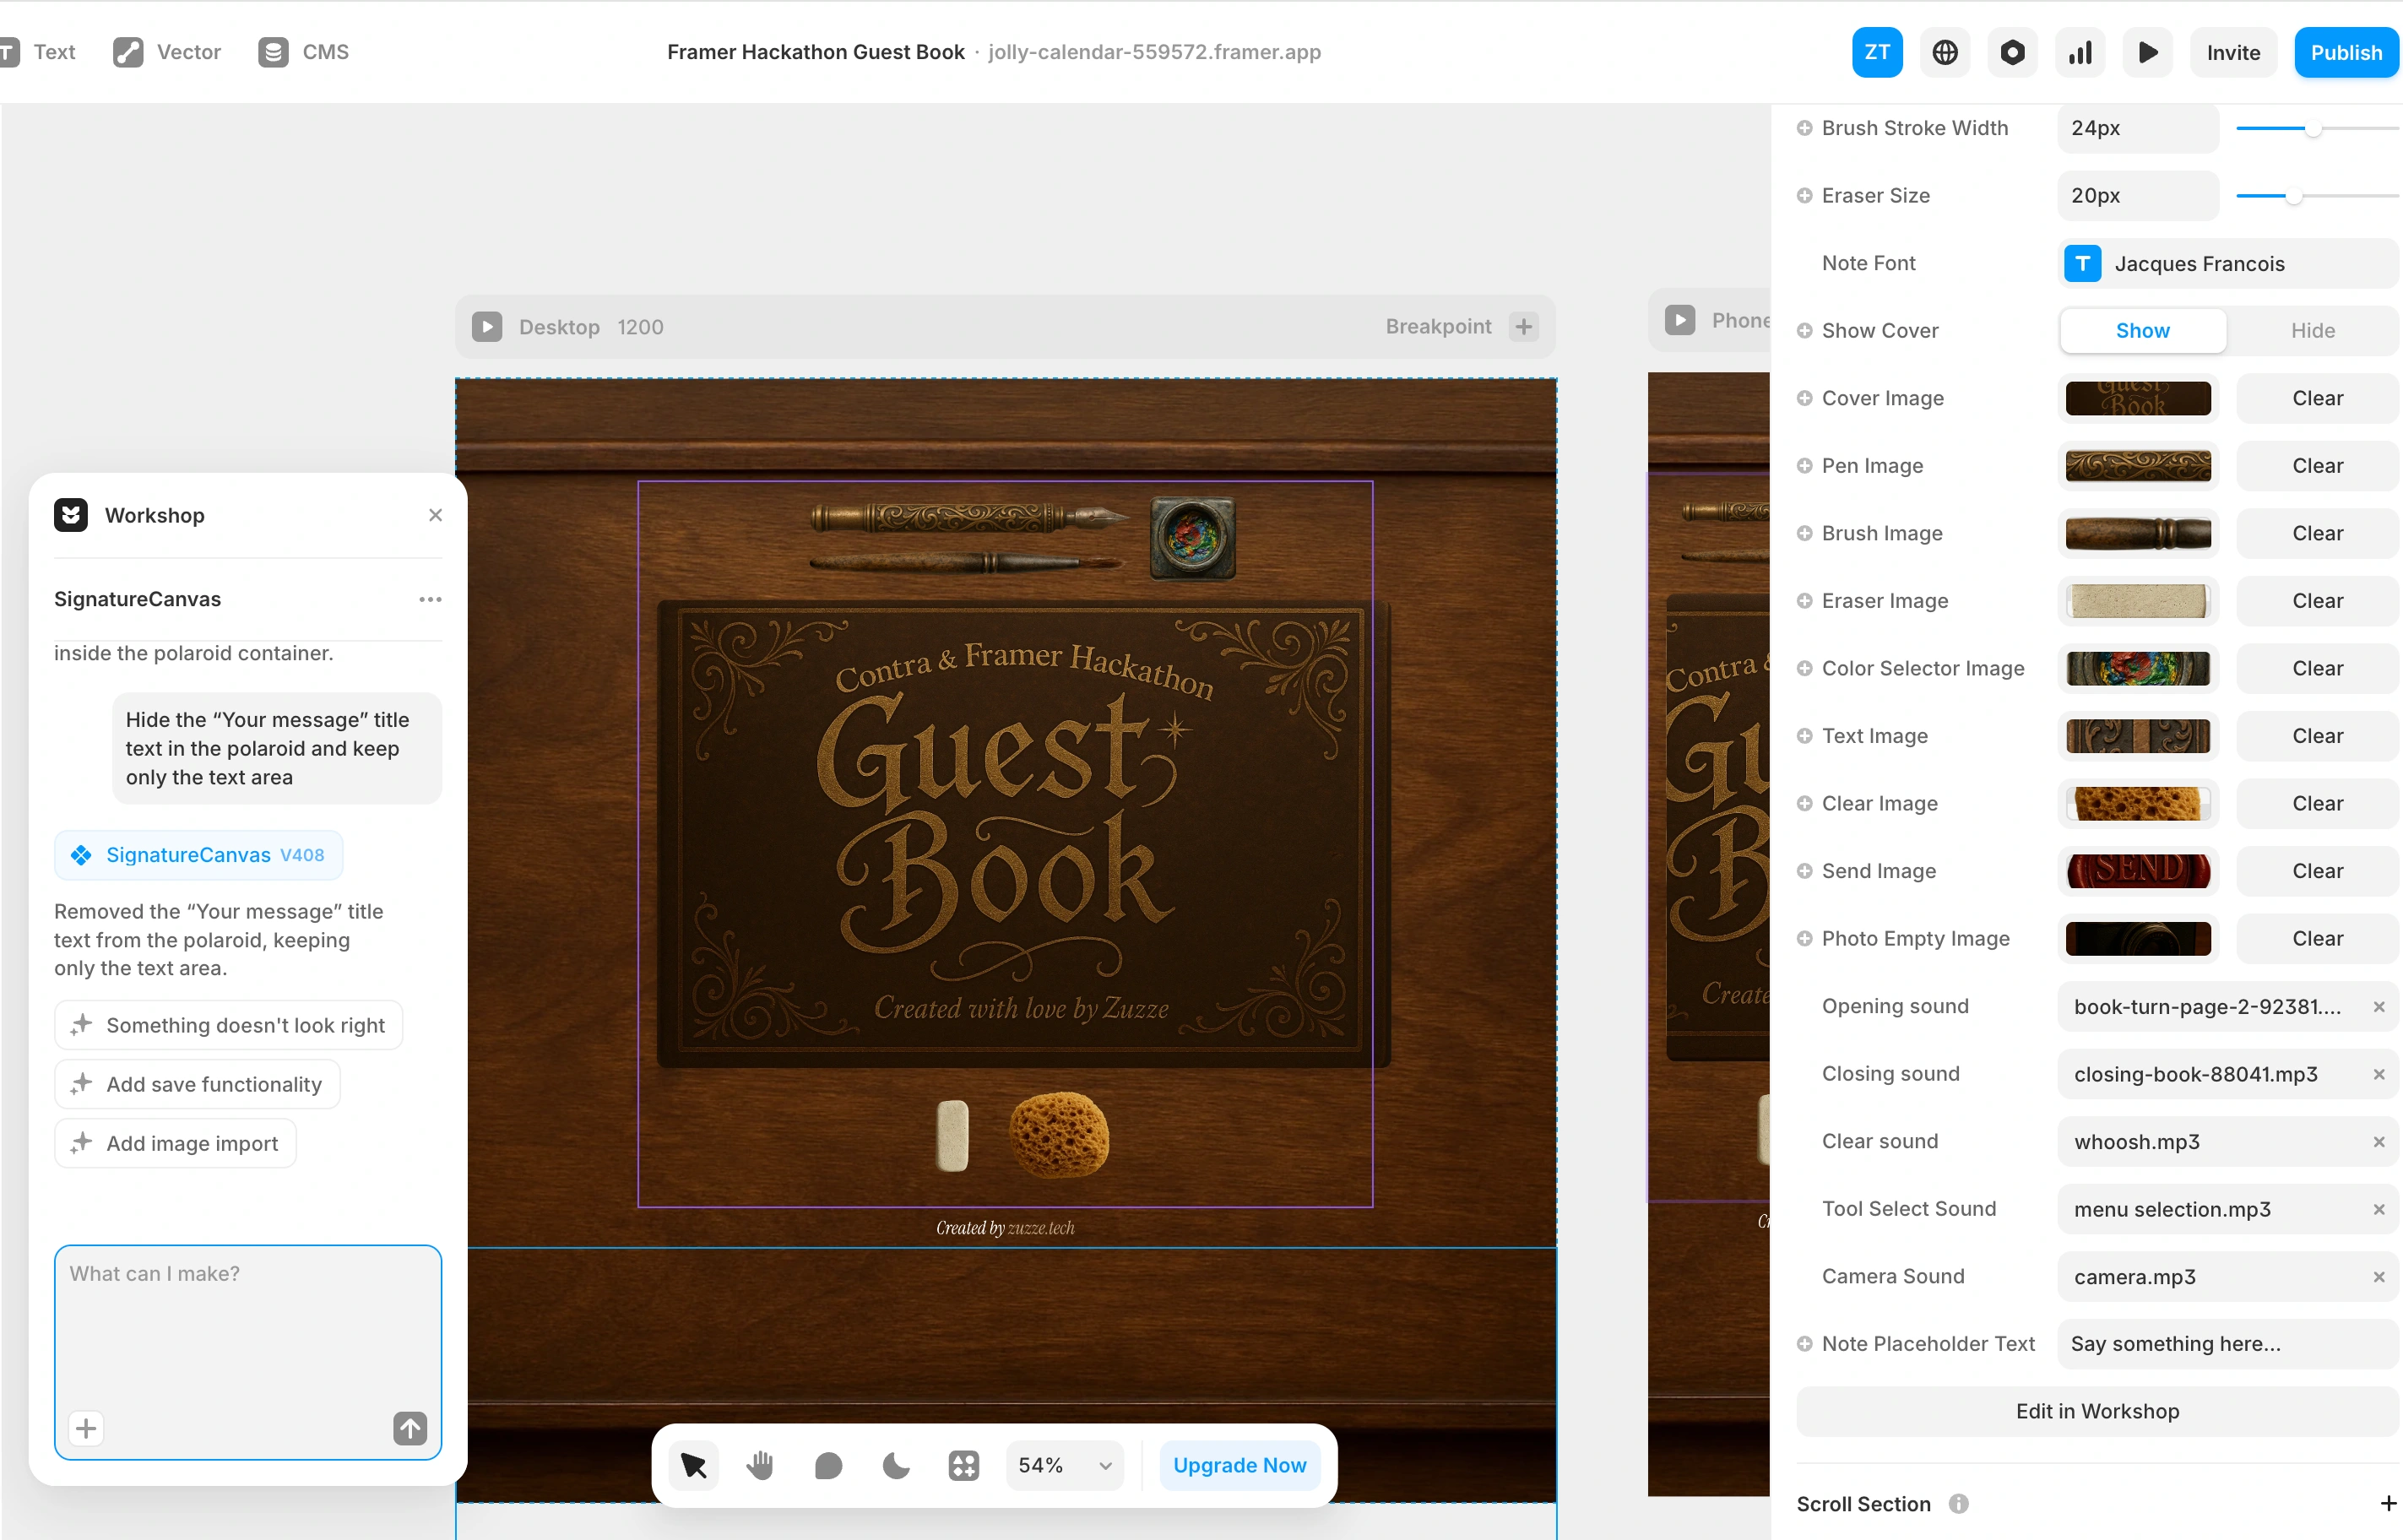The image size is (2403, 1540).
Task: Select the cursor pointer tool
Action: [x=693, y=1465]
